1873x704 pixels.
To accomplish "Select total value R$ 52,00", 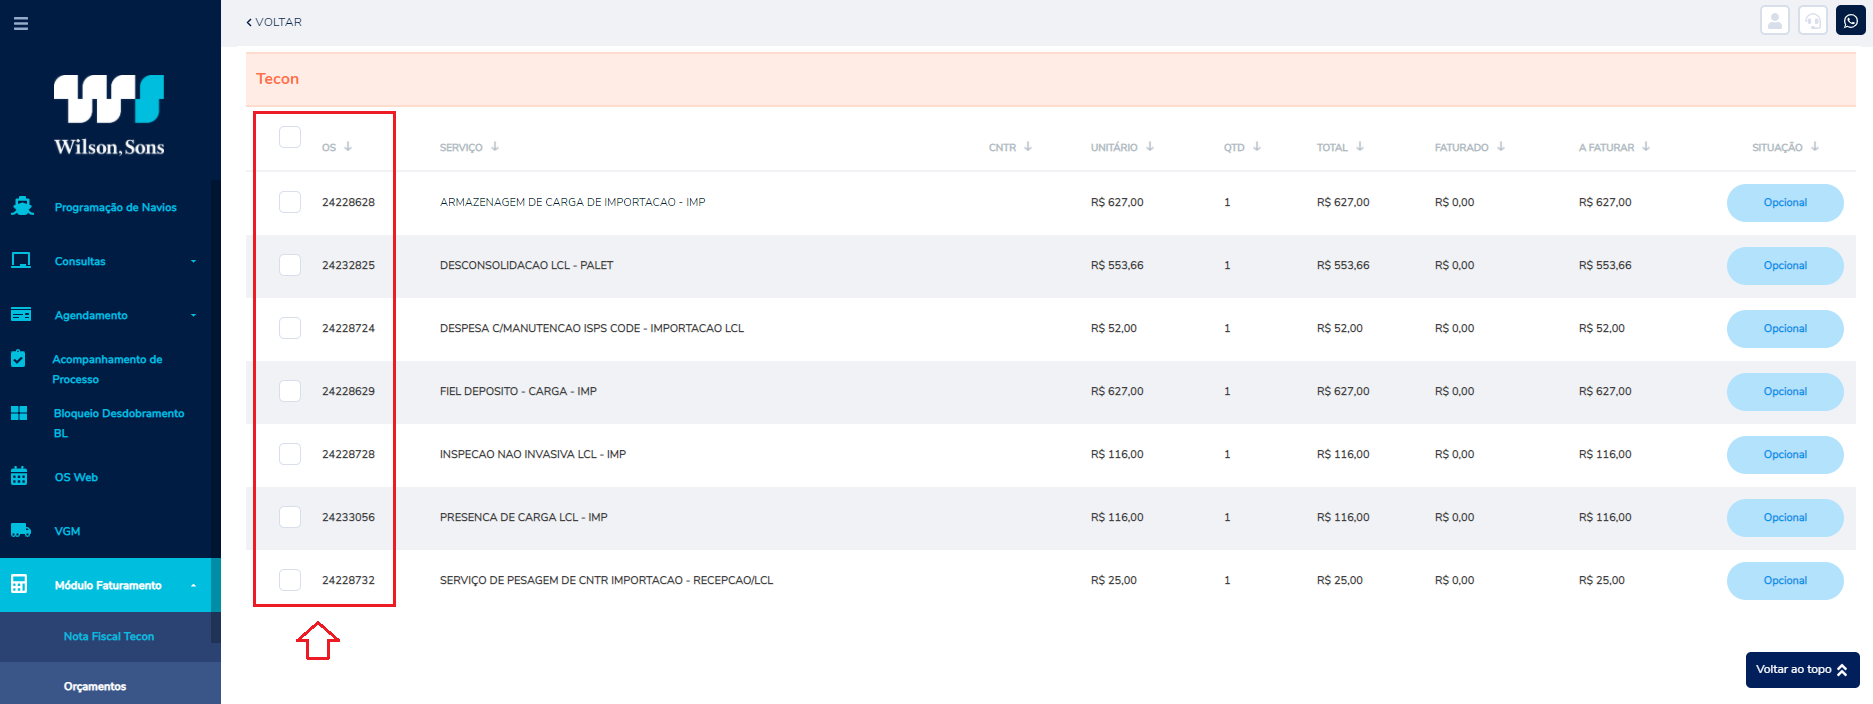I will pos(1340,328).
